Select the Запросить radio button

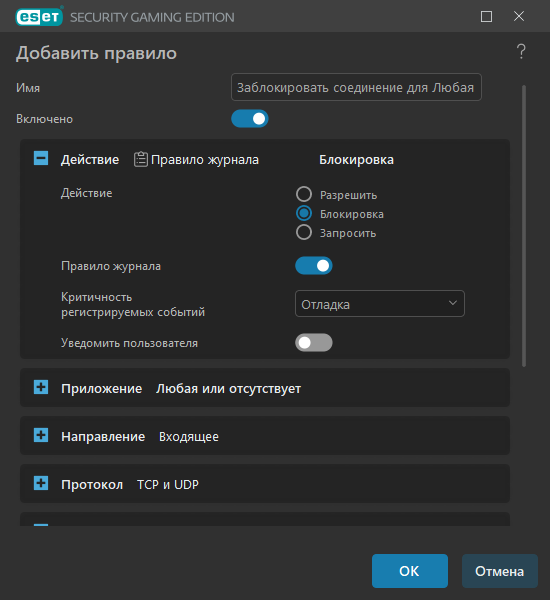tap(304, 232)
